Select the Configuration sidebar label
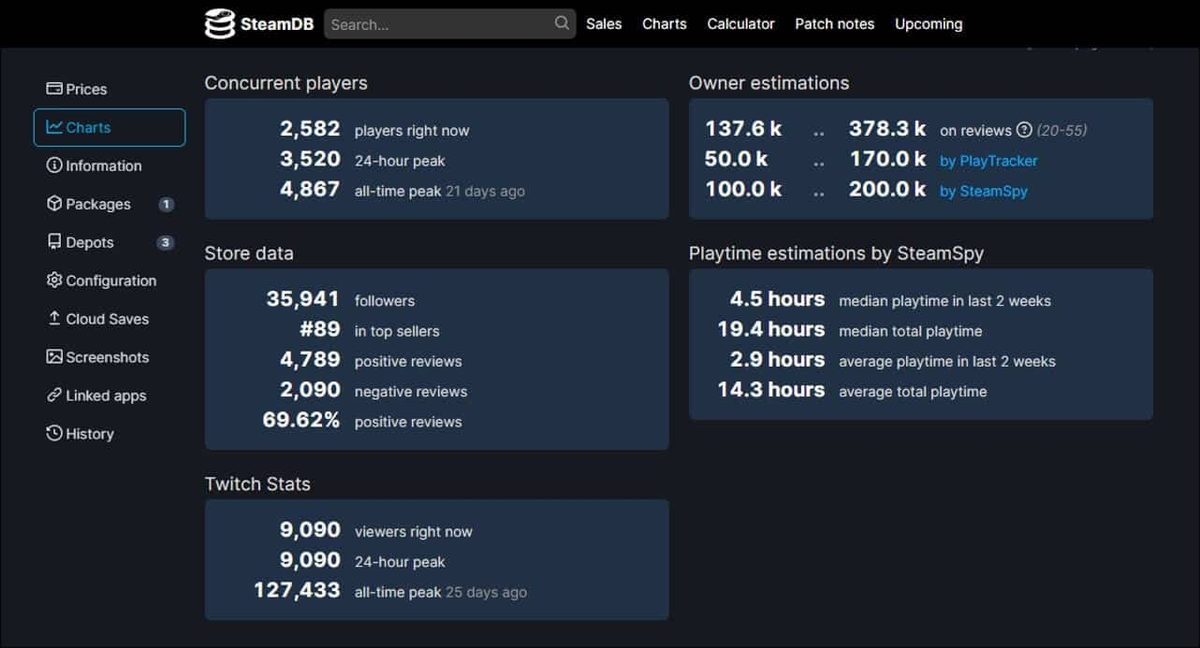 click(111, 281)
